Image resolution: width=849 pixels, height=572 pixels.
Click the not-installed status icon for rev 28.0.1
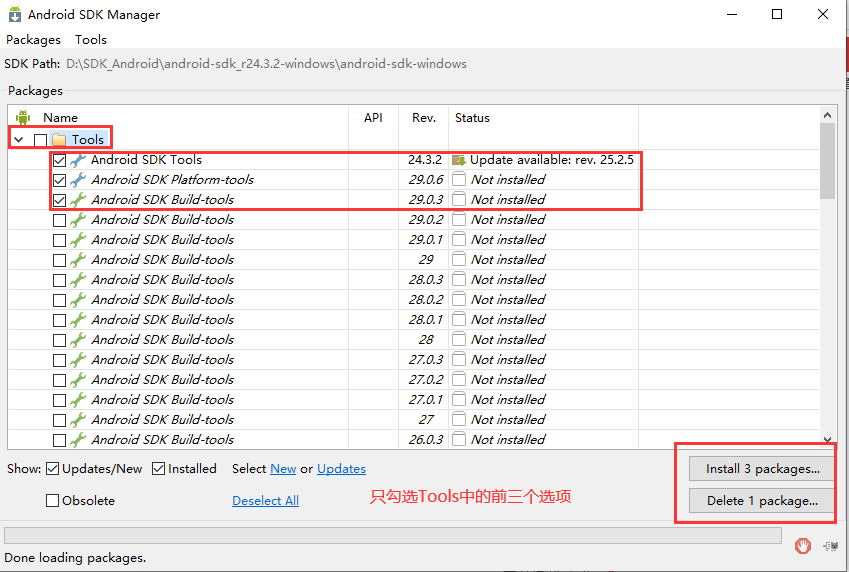[459, 320]
